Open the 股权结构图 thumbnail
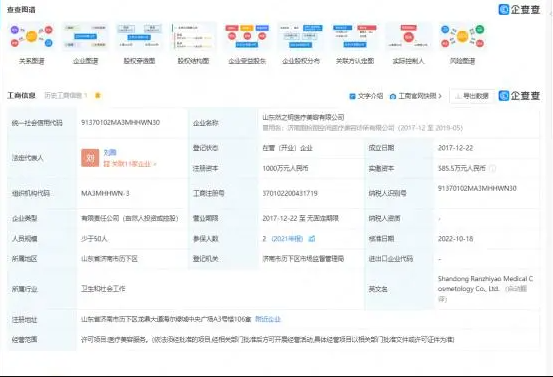Image resolution: width=553 pixels, height=377 pixels. (193, 37)
